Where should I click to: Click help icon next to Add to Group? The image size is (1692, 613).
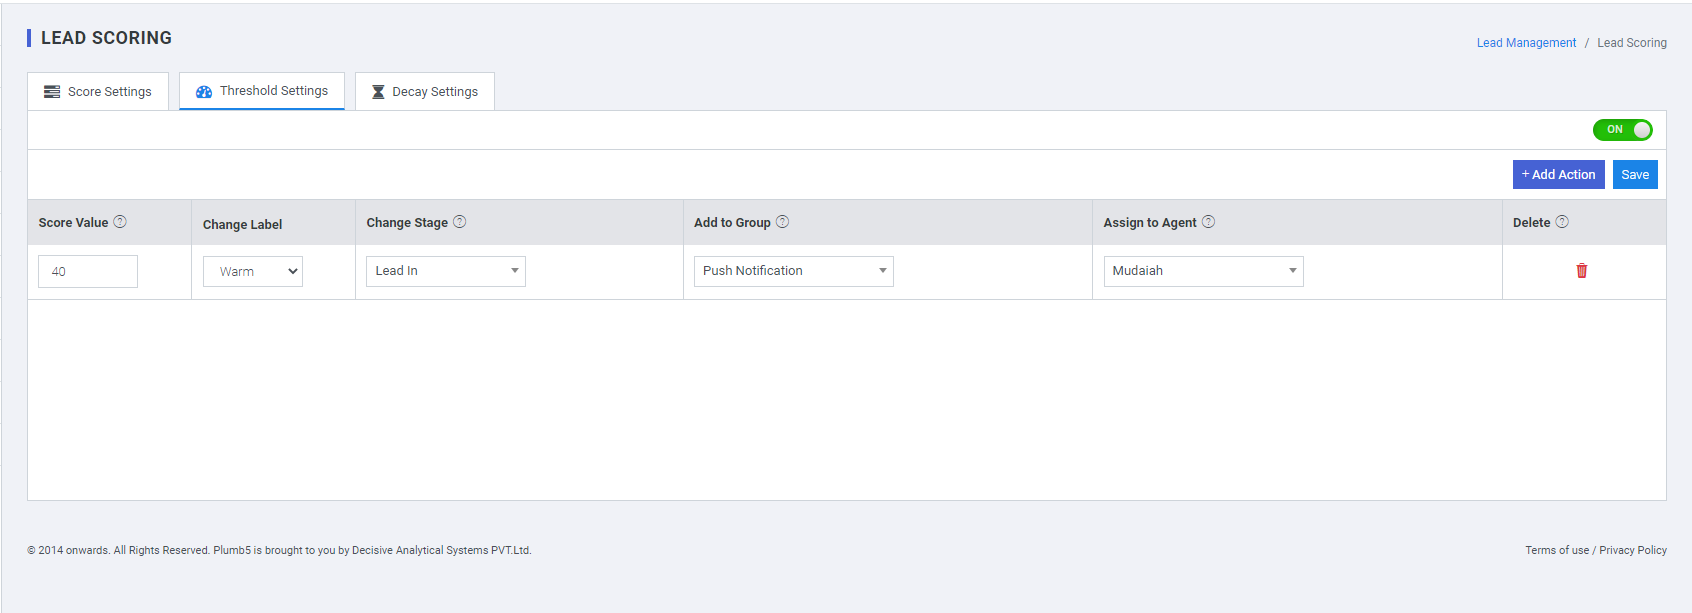coord(783,222)
